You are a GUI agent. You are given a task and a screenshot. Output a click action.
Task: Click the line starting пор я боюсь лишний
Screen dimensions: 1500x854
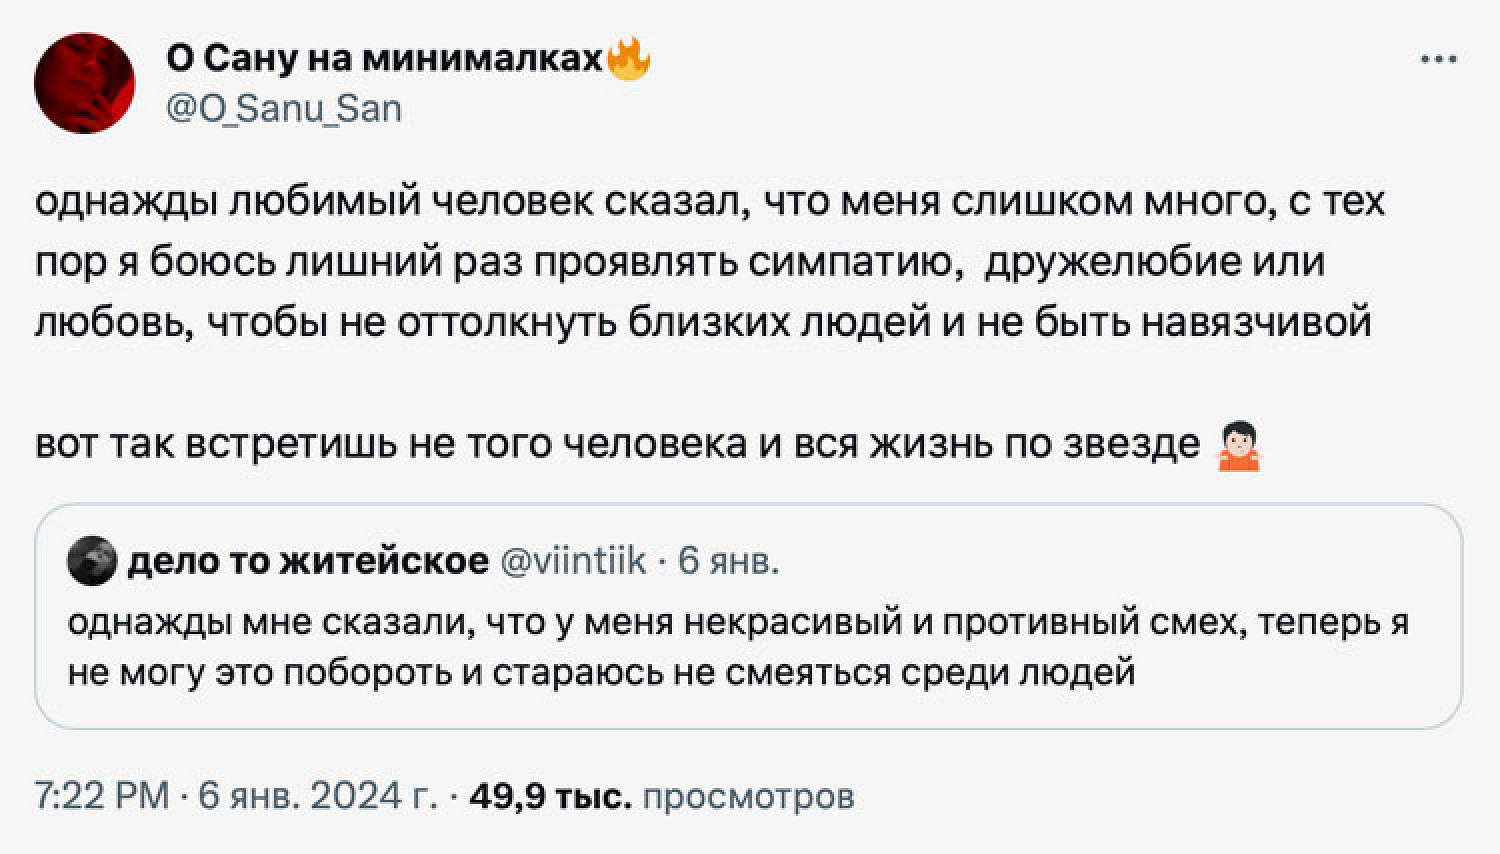click(x=680, y=262)
